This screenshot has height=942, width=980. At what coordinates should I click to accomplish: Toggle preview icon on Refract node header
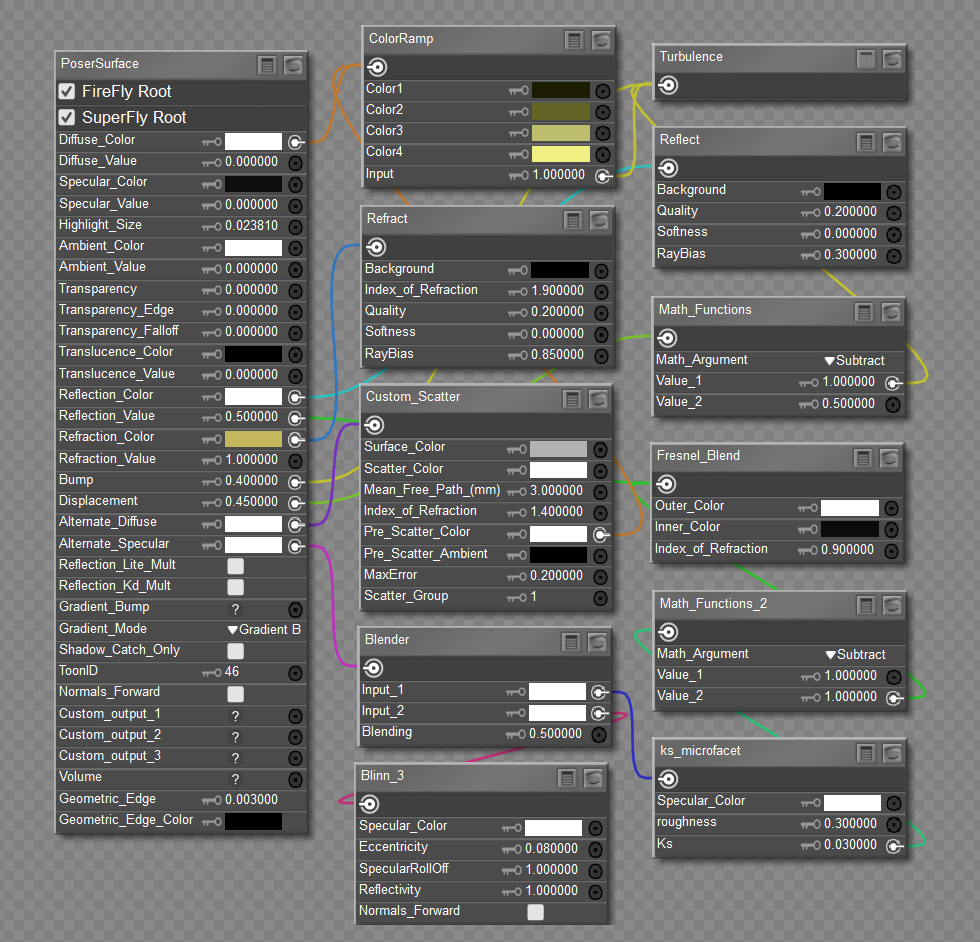click(599, 220)
